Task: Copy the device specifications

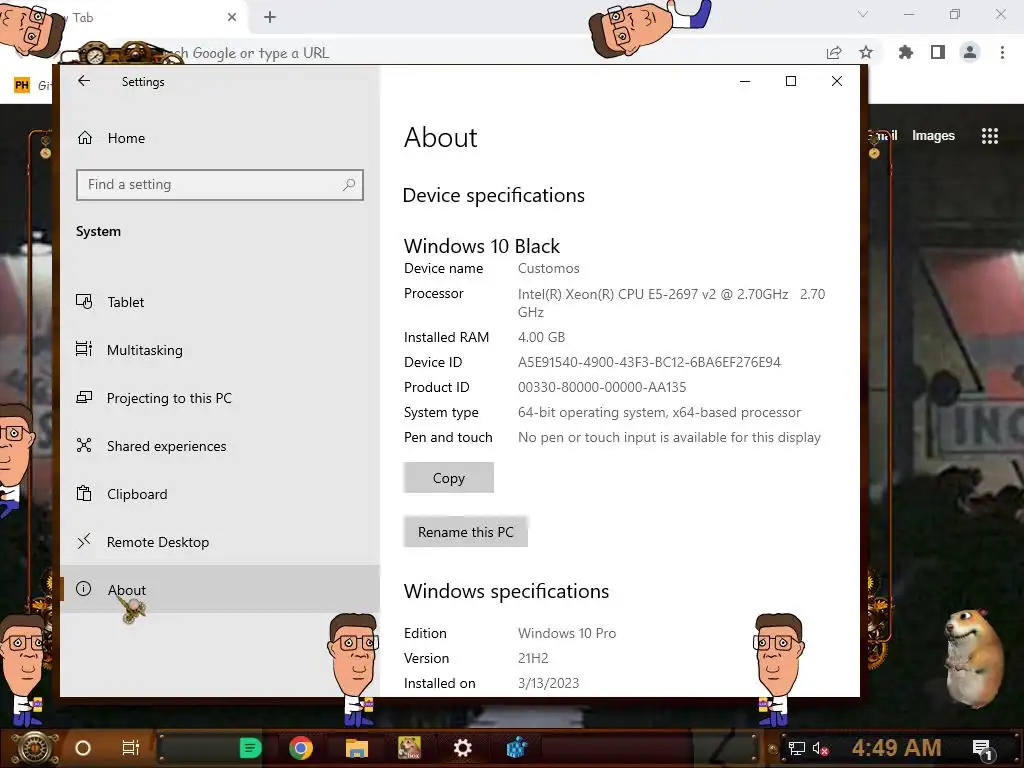Action: [x=449, y=477]
